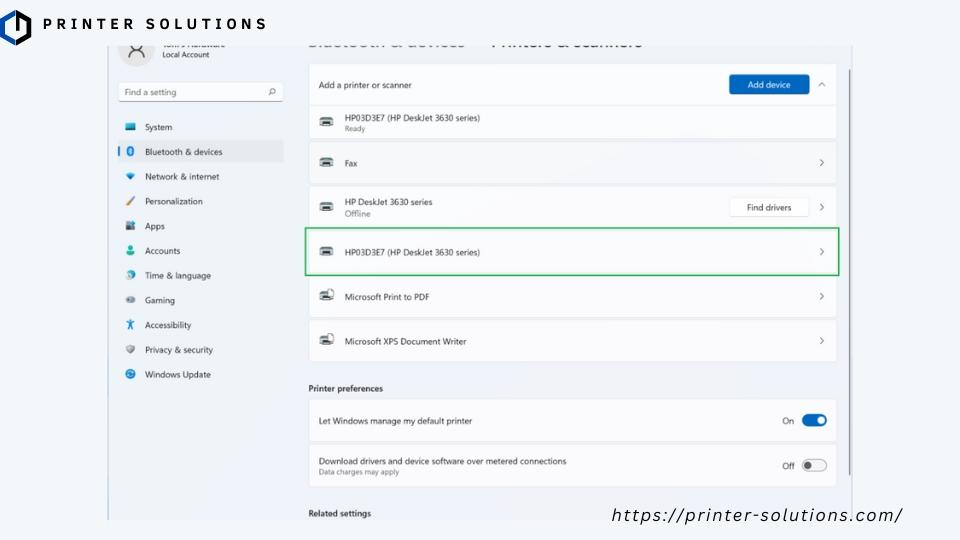
Task: Click the search magnifier icon
Action: (272, 92)
